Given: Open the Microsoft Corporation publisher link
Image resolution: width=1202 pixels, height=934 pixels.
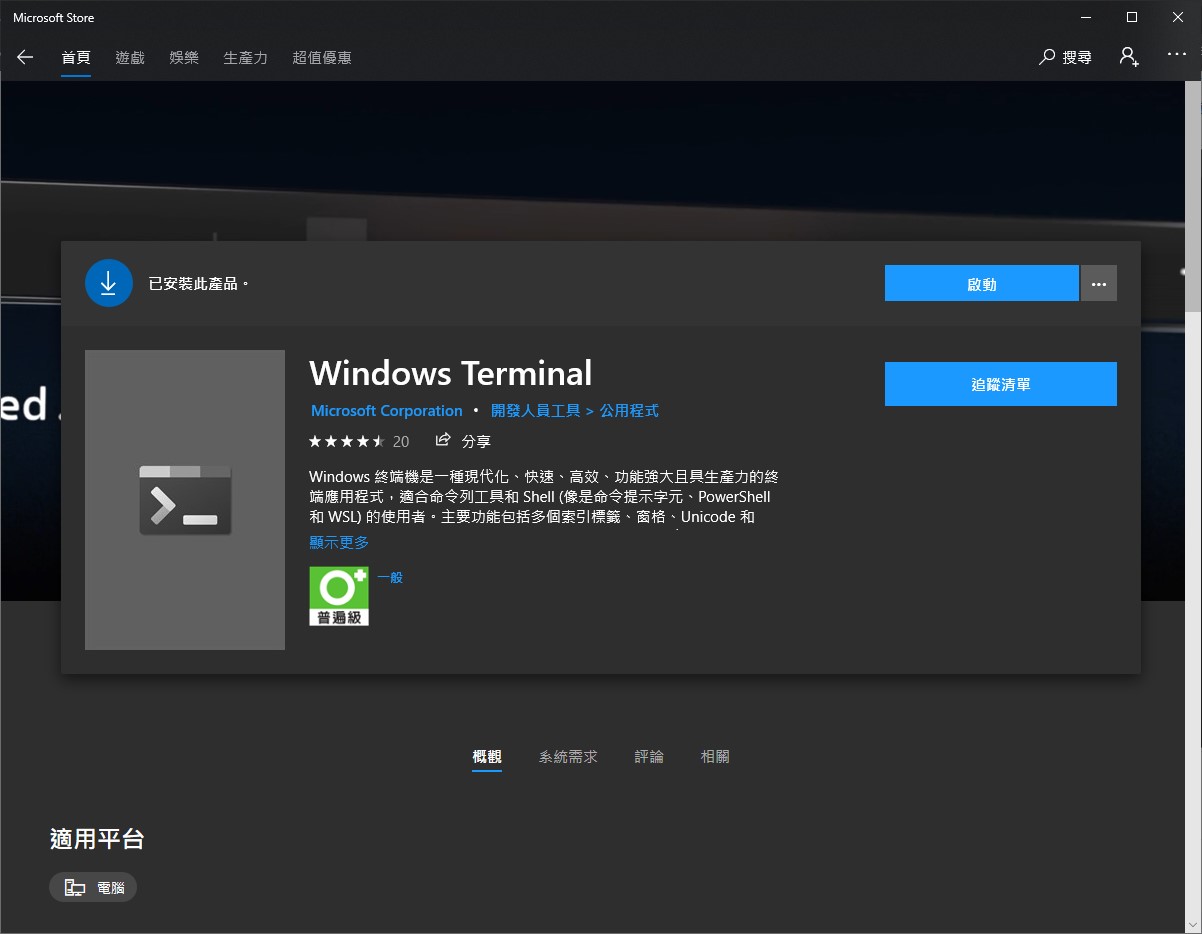Looking at the screenshot, I should click(x=387, y=411).
